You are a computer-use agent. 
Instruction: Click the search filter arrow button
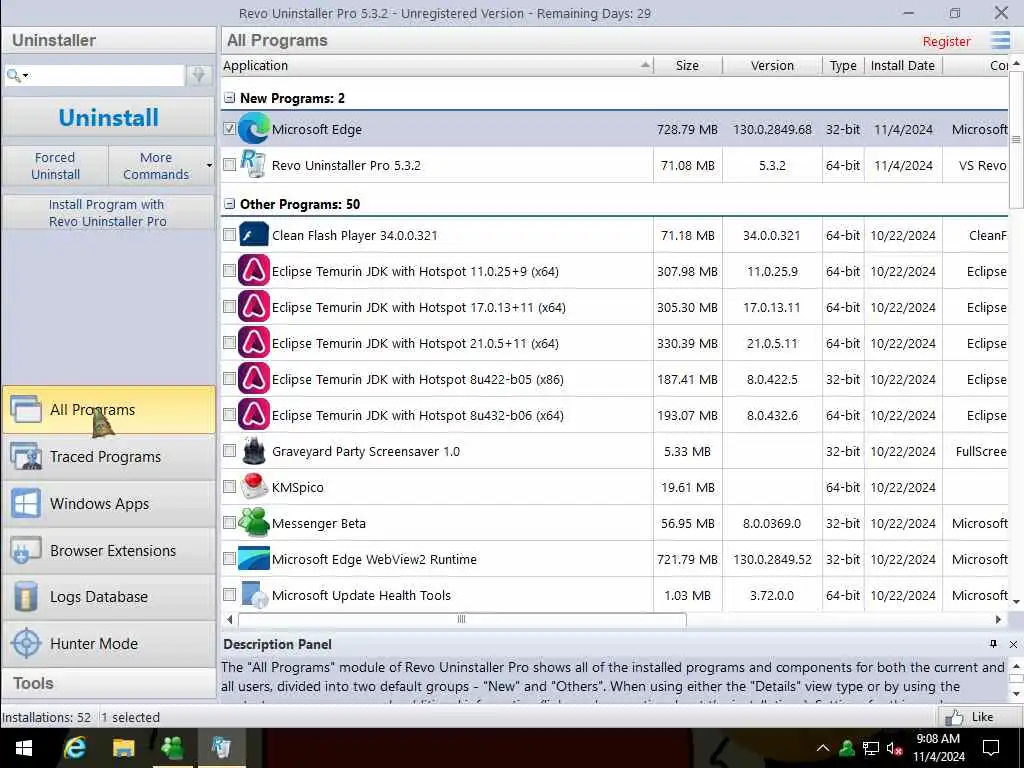(x=199, y=75)
